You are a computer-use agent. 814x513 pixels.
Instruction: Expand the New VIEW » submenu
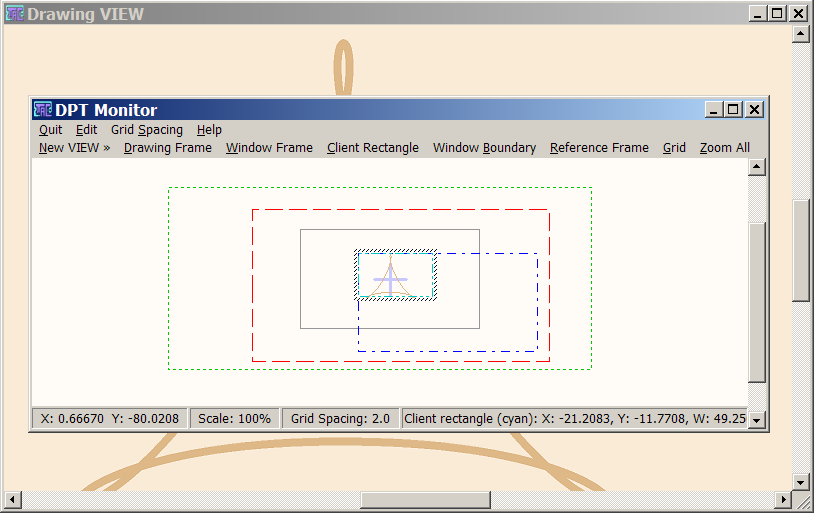74,148
